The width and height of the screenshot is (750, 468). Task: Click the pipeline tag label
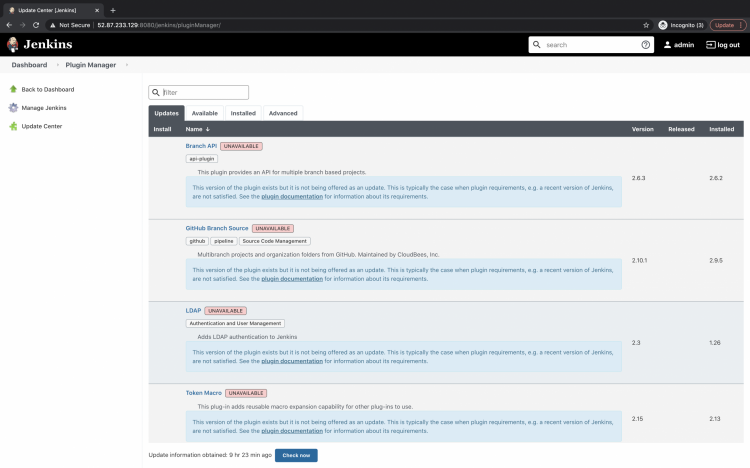coord(224,241)
